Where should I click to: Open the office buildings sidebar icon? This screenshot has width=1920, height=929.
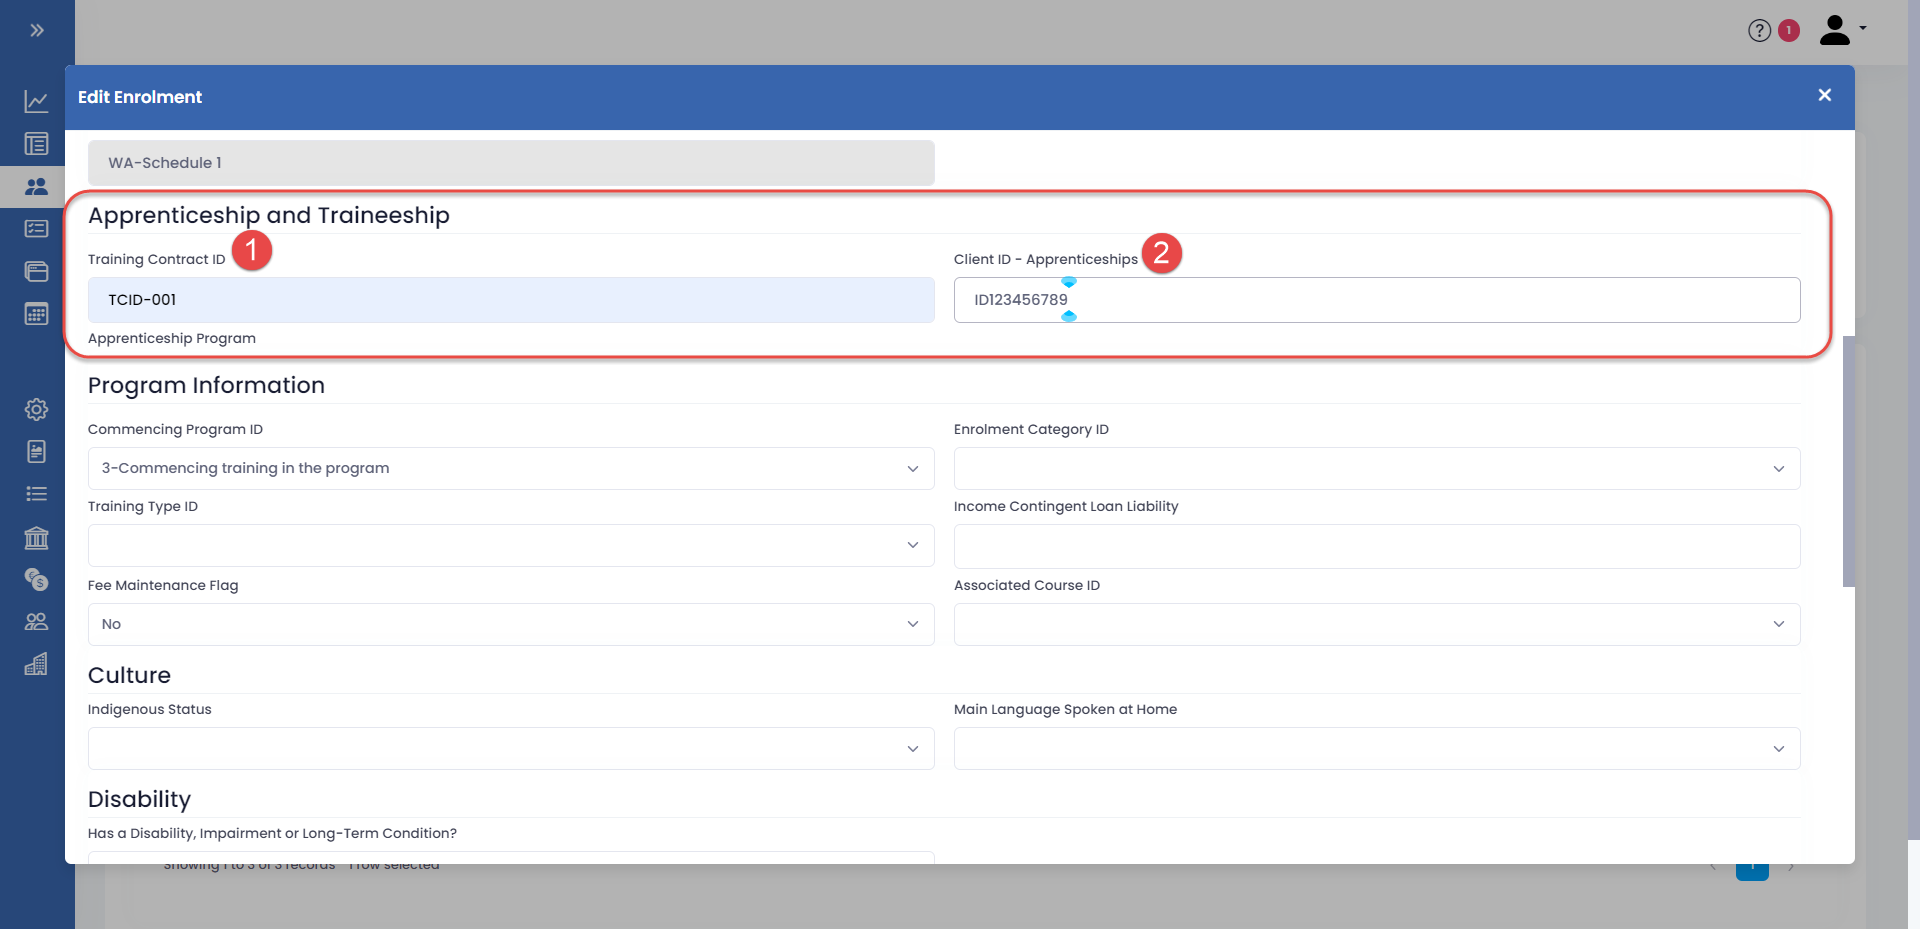[x=36, y=664]
